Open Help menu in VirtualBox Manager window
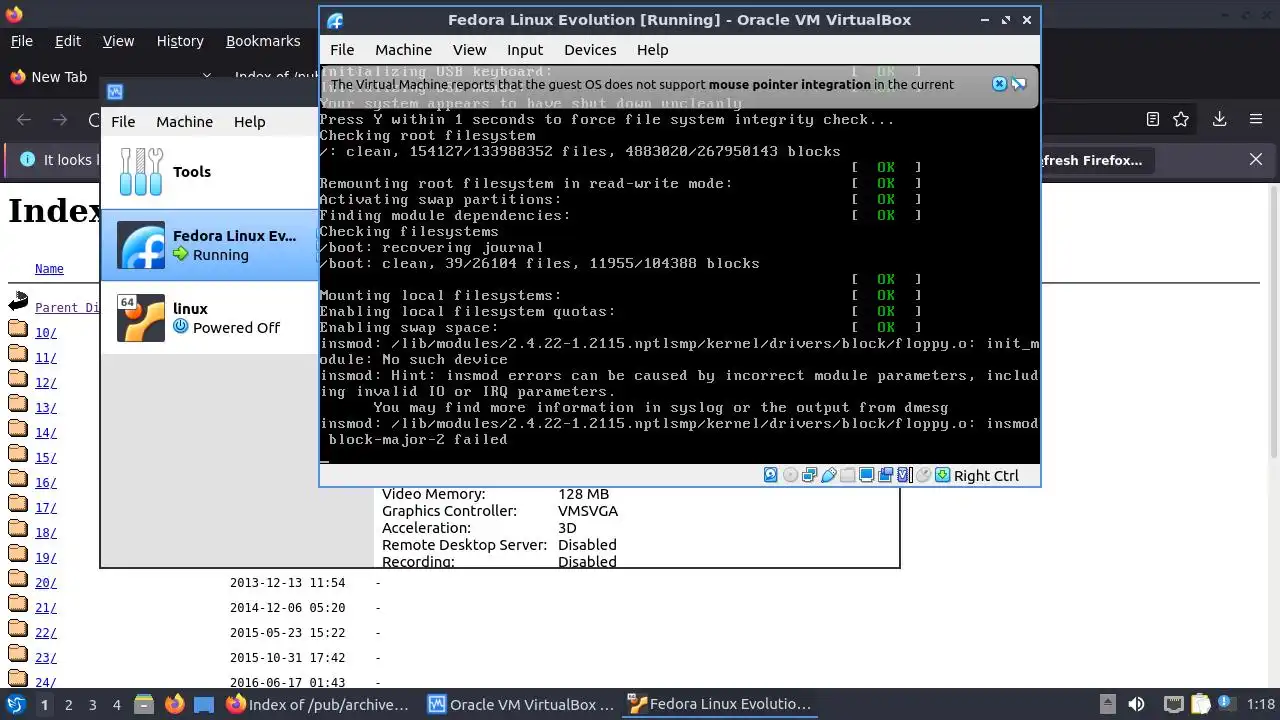The image size is (1280, 720). tap(249, 121)
